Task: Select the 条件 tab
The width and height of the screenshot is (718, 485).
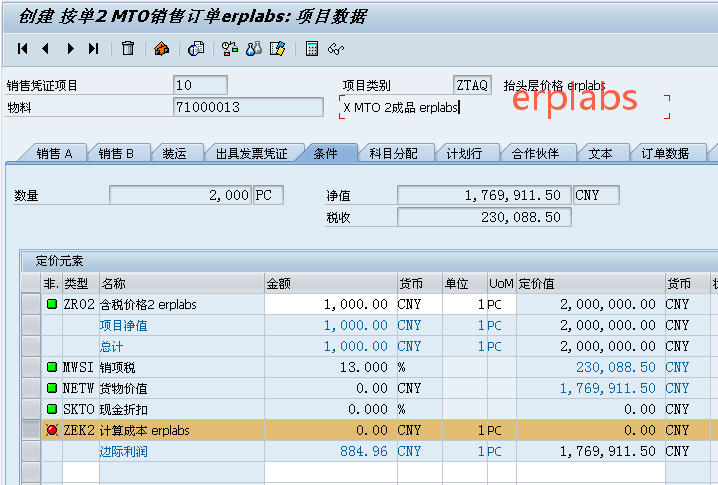Action: [x=326, y=153]
